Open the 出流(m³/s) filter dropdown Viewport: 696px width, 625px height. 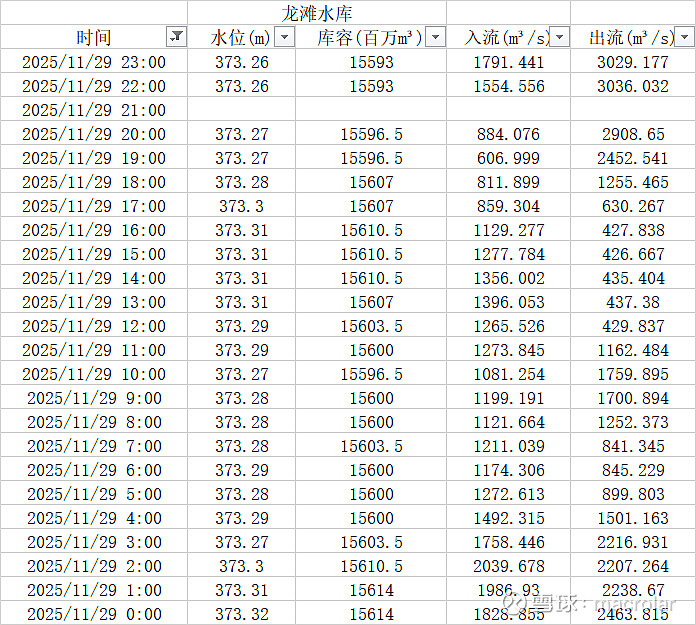pos(684,36)
